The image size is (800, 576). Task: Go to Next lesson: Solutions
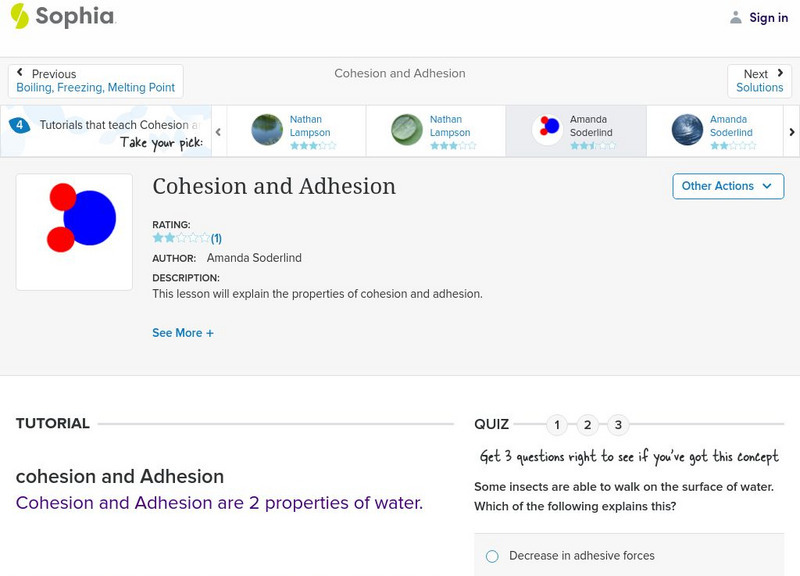(x=759, y=81)
